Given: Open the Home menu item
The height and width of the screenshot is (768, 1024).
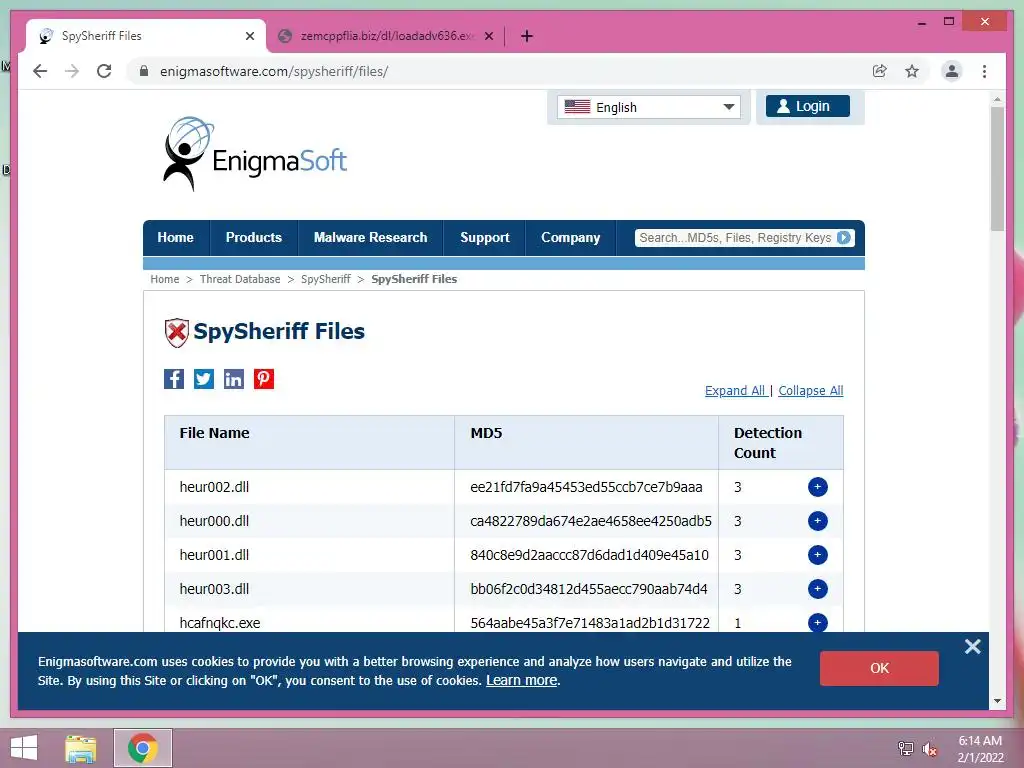Looking at the screenshot, I should pyautogui.click(x=176, y=238).
